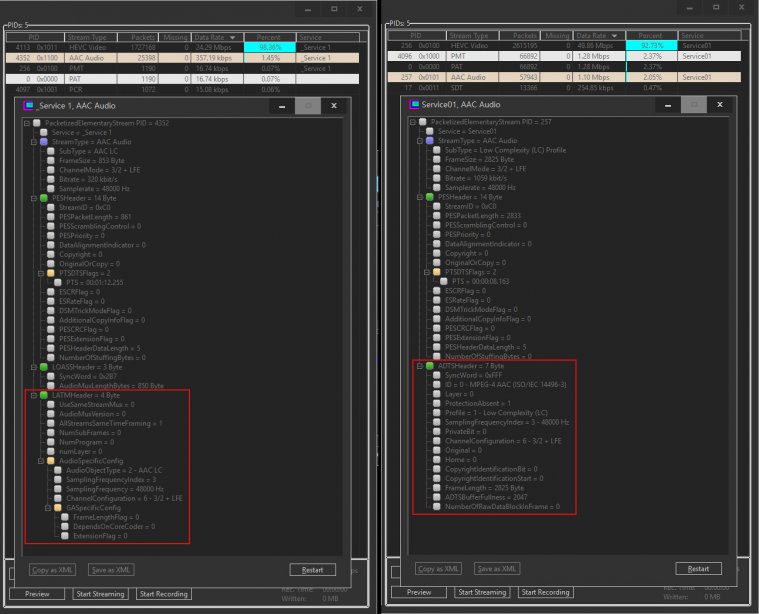This screenshot has width=759, height=614.
Task: Select the green PESHeader icon in _Service 1 tree
Action: [x=44, y=198]
